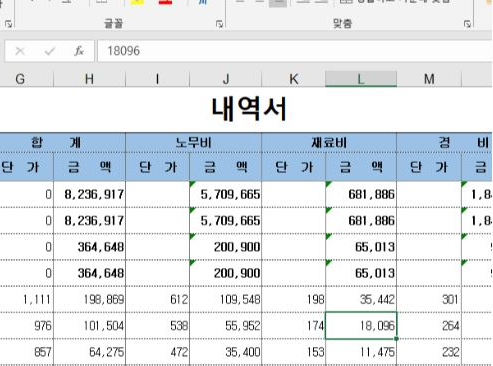493x366 pixels.
Task: Select the 금 액 header under 합 계
Action: 89,167
